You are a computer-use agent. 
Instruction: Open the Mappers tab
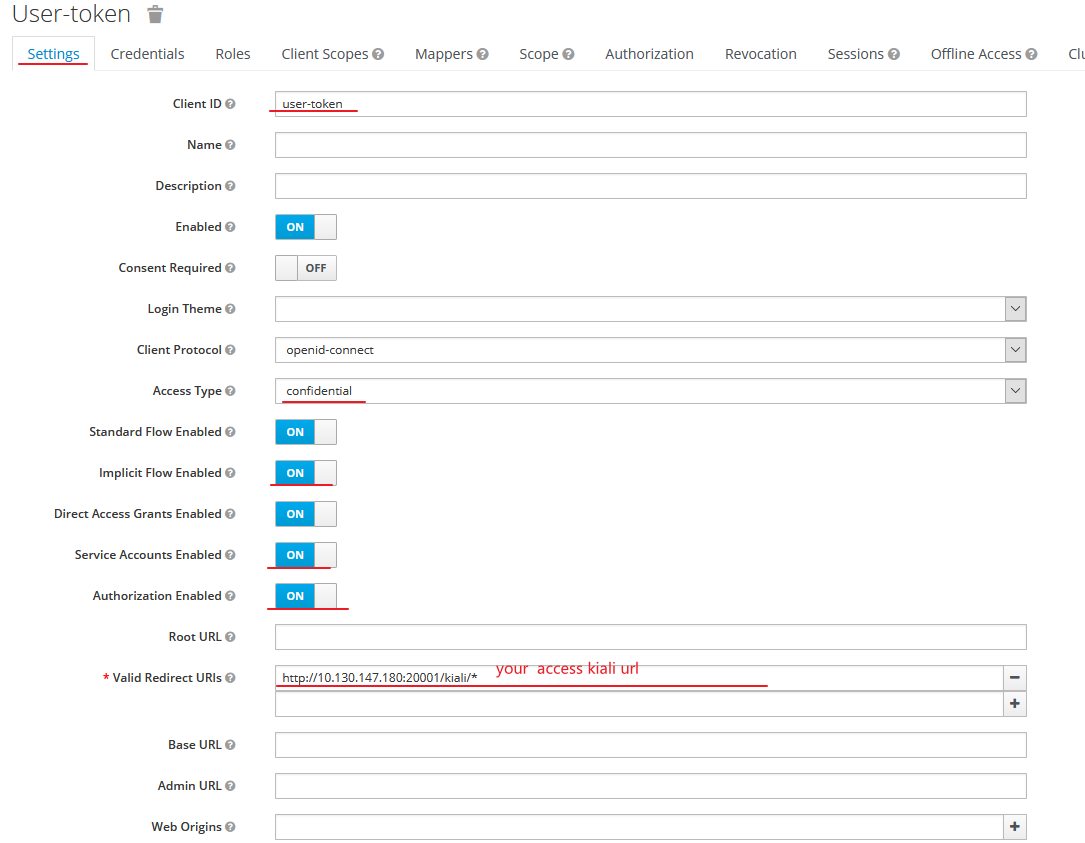(444, 54)
